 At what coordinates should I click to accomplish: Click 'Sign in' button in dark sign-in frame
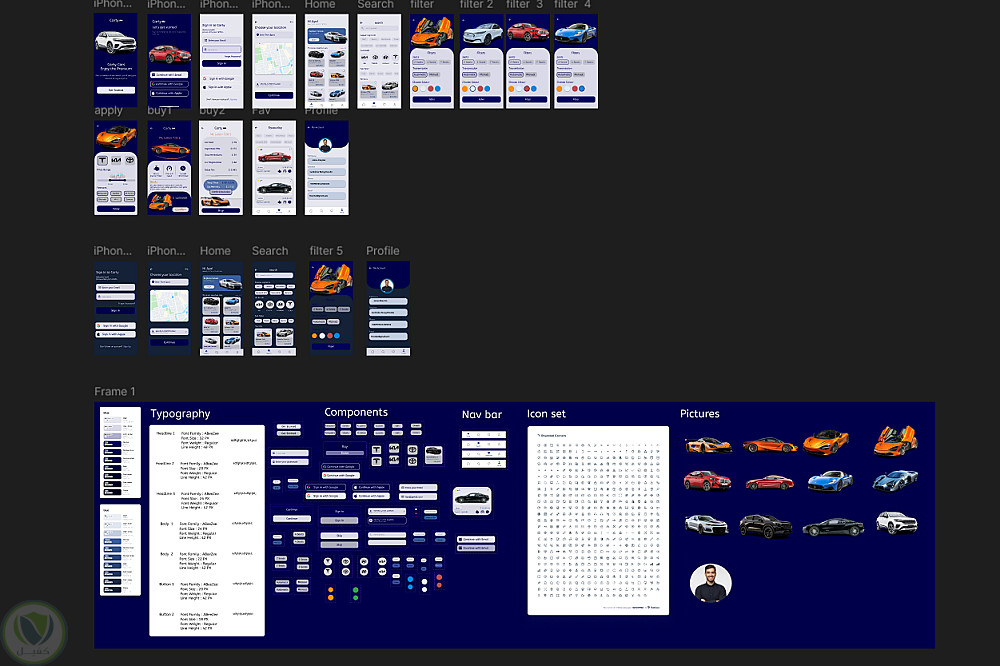coord(115,311)
